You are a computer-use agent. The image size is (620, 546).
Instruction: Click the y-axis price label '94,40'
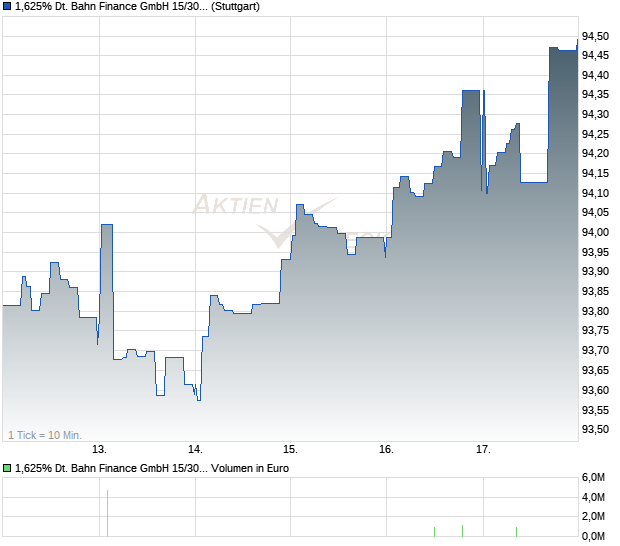pos(595,75)
